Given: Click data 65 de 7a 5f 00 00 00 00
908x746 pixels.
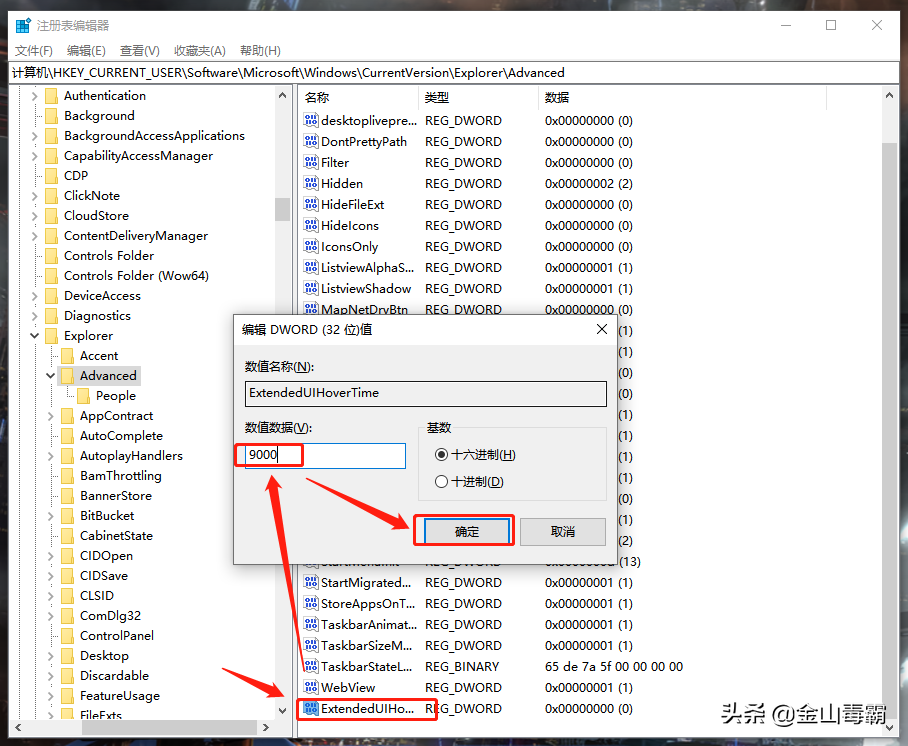Looking at the screenshot, I should coord(614,667).
